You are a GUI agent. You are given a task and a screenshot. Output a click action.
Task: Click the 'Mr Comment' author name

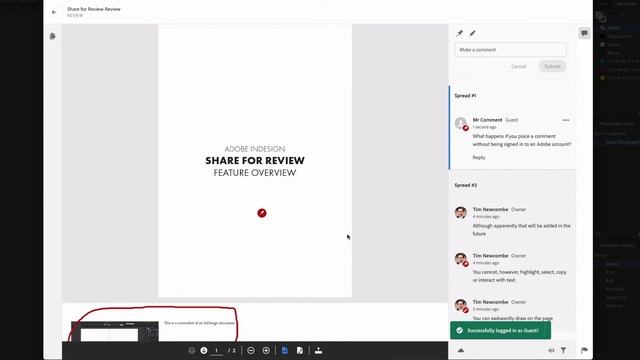[x=487, y=120]
